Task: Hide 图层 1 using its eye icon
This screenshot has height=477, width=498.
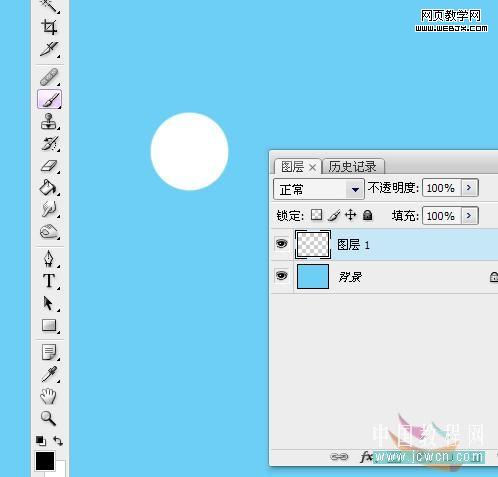Action: pos(281,244)
